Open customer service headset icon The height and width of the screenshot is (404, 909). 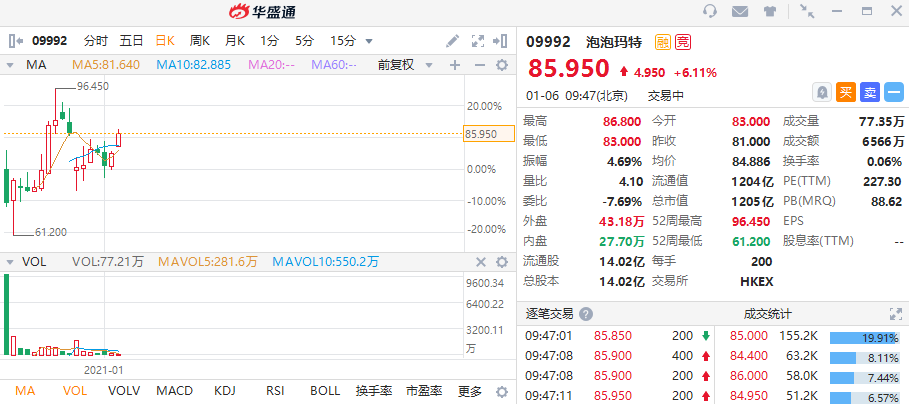(x=710, y=11)
